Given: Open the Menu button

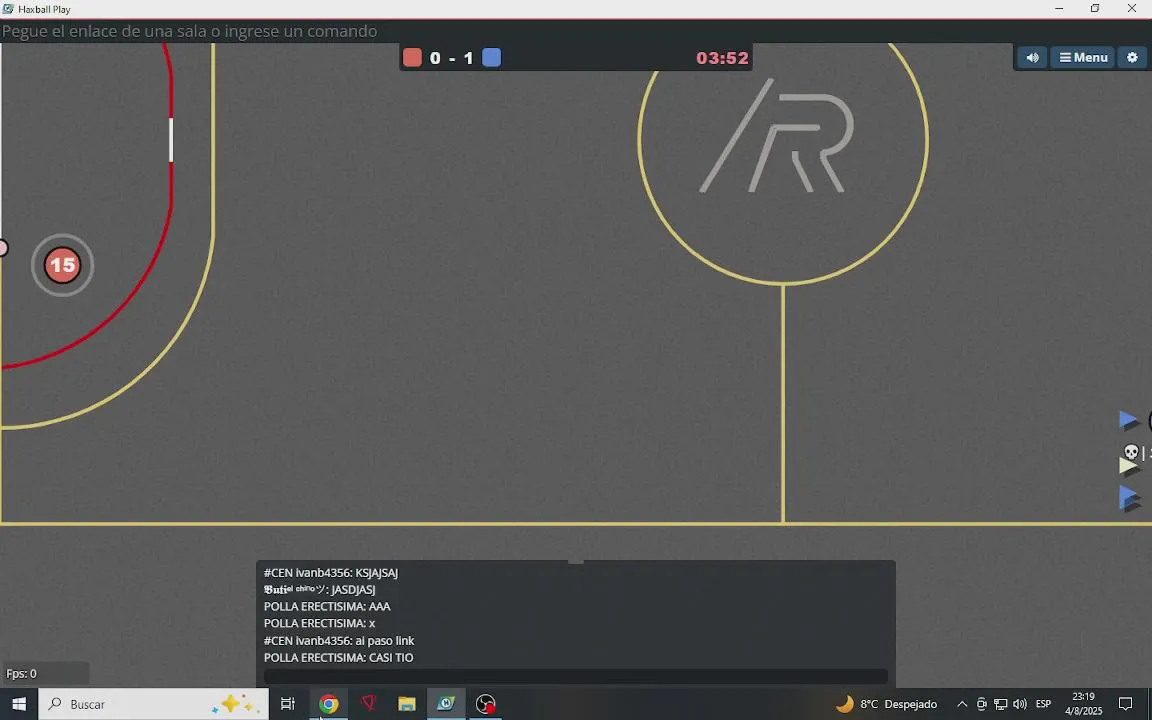Looking at the screenshot, I should point(1083,57).
